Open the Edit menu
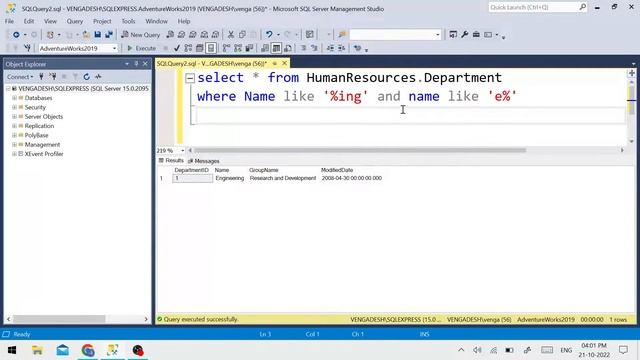Screen dimensions: 640x360 (29, 21)
